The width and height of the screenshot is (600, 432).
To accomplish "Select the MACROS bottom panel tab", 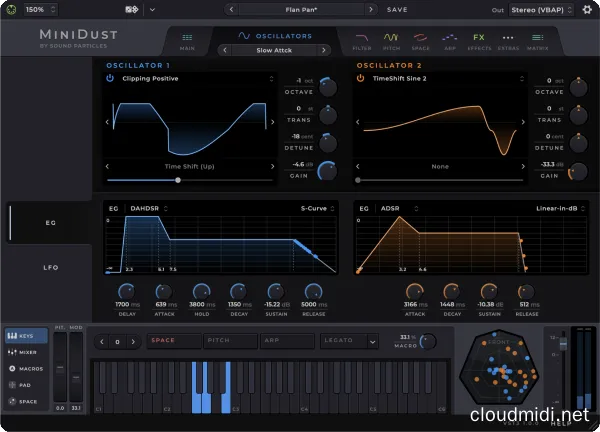I will pyautogui.click(x=26, y=368).
